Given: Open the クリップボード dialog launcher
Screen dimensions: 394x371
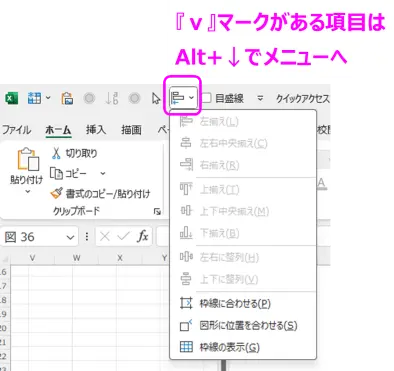Looking at the screenshot, I should (157, 211).
